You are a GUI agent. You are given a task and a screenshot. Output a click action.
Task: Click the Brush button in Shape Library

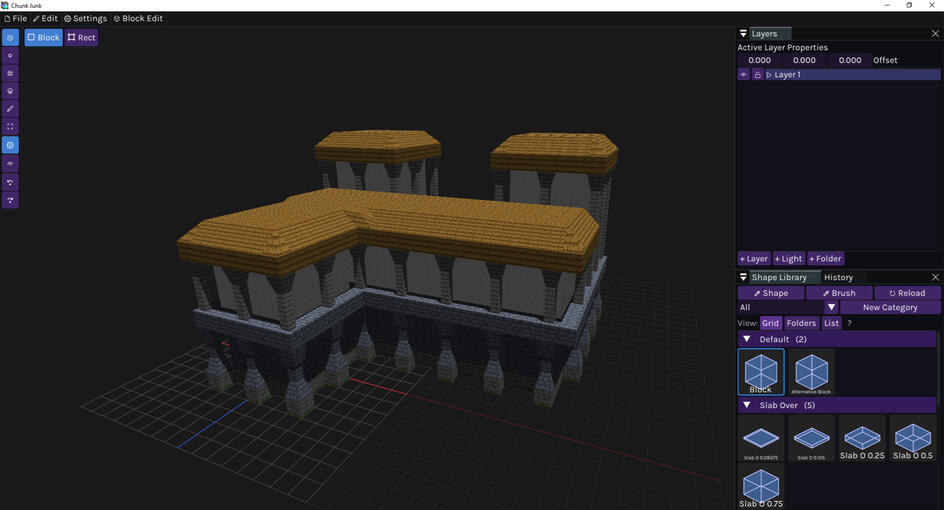(x=839, y=293)
